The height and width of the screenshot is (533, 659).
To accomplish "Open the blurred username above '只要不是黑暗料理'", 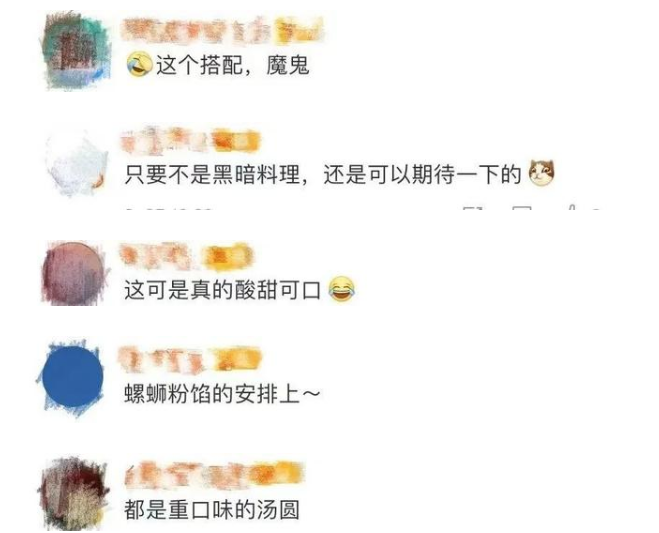I will tap(191, 140).
